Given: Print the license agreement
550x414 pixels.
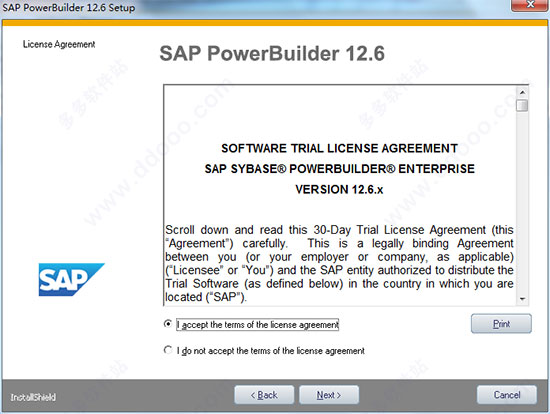Looking at the screenshot, I should pos(501,323).
